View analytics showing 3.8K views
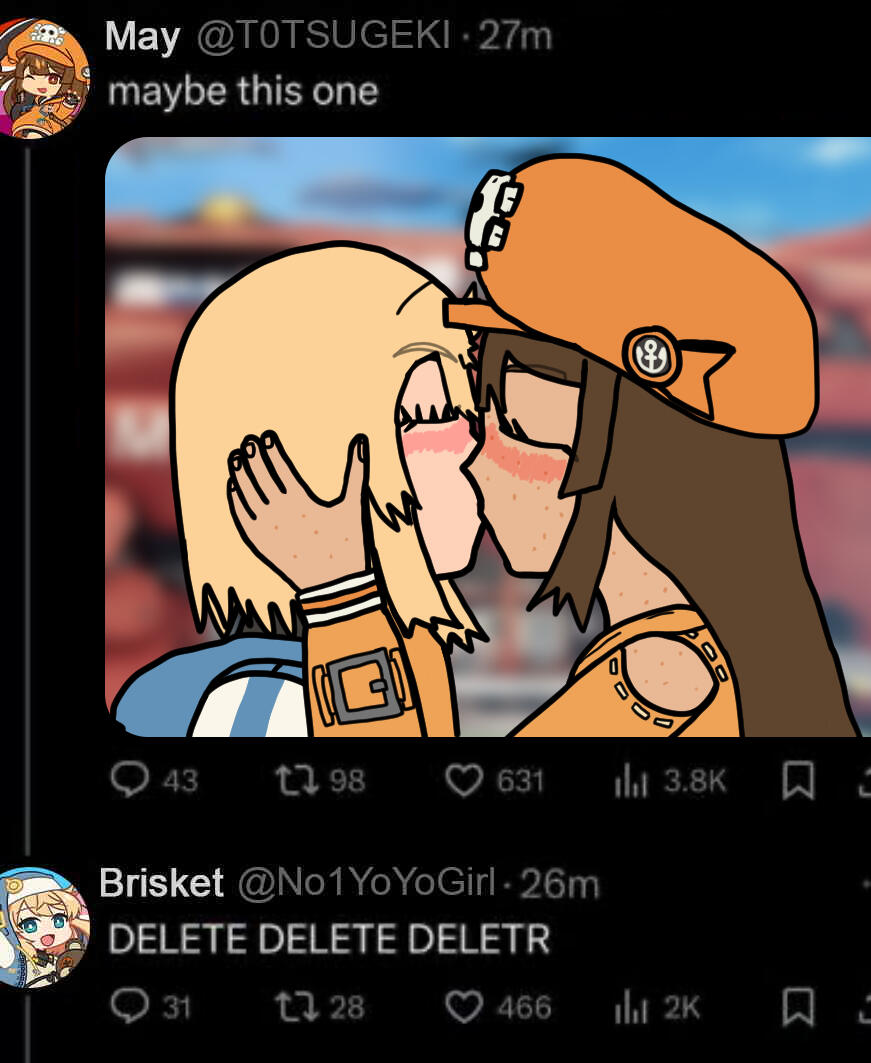This screenshot has height=1063, width=871. 670,781
